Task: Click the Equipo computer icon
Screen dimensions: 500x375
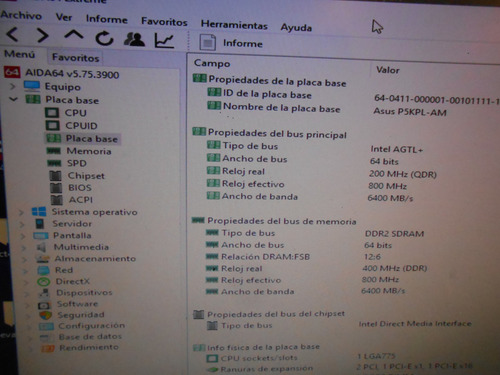Action: [32, 86]
